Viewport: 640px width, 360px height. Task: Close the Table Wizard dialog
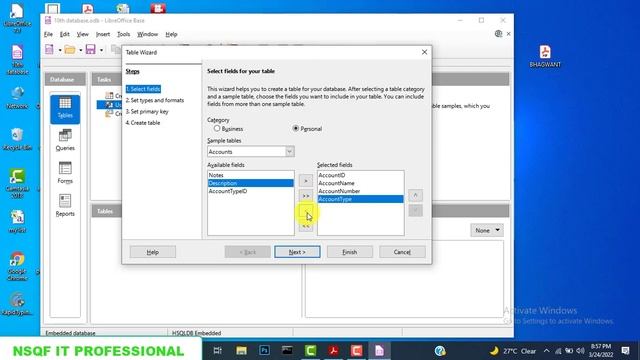click(x=424, y=52)
